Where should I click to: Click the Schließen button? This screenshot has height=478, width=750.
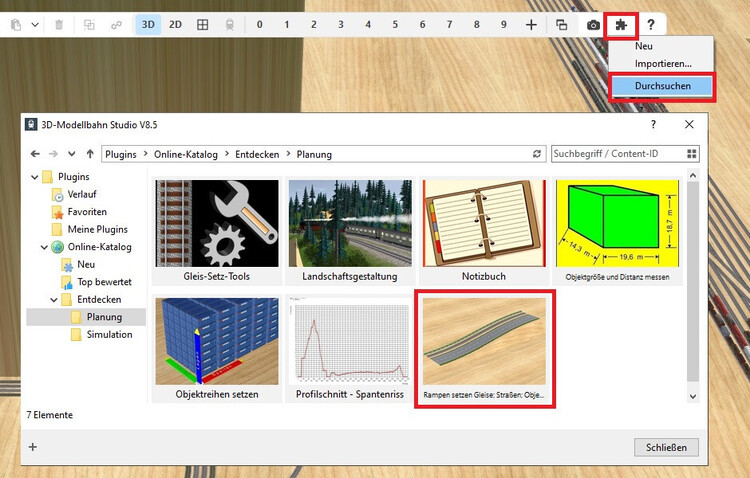(x=666, y=447)
